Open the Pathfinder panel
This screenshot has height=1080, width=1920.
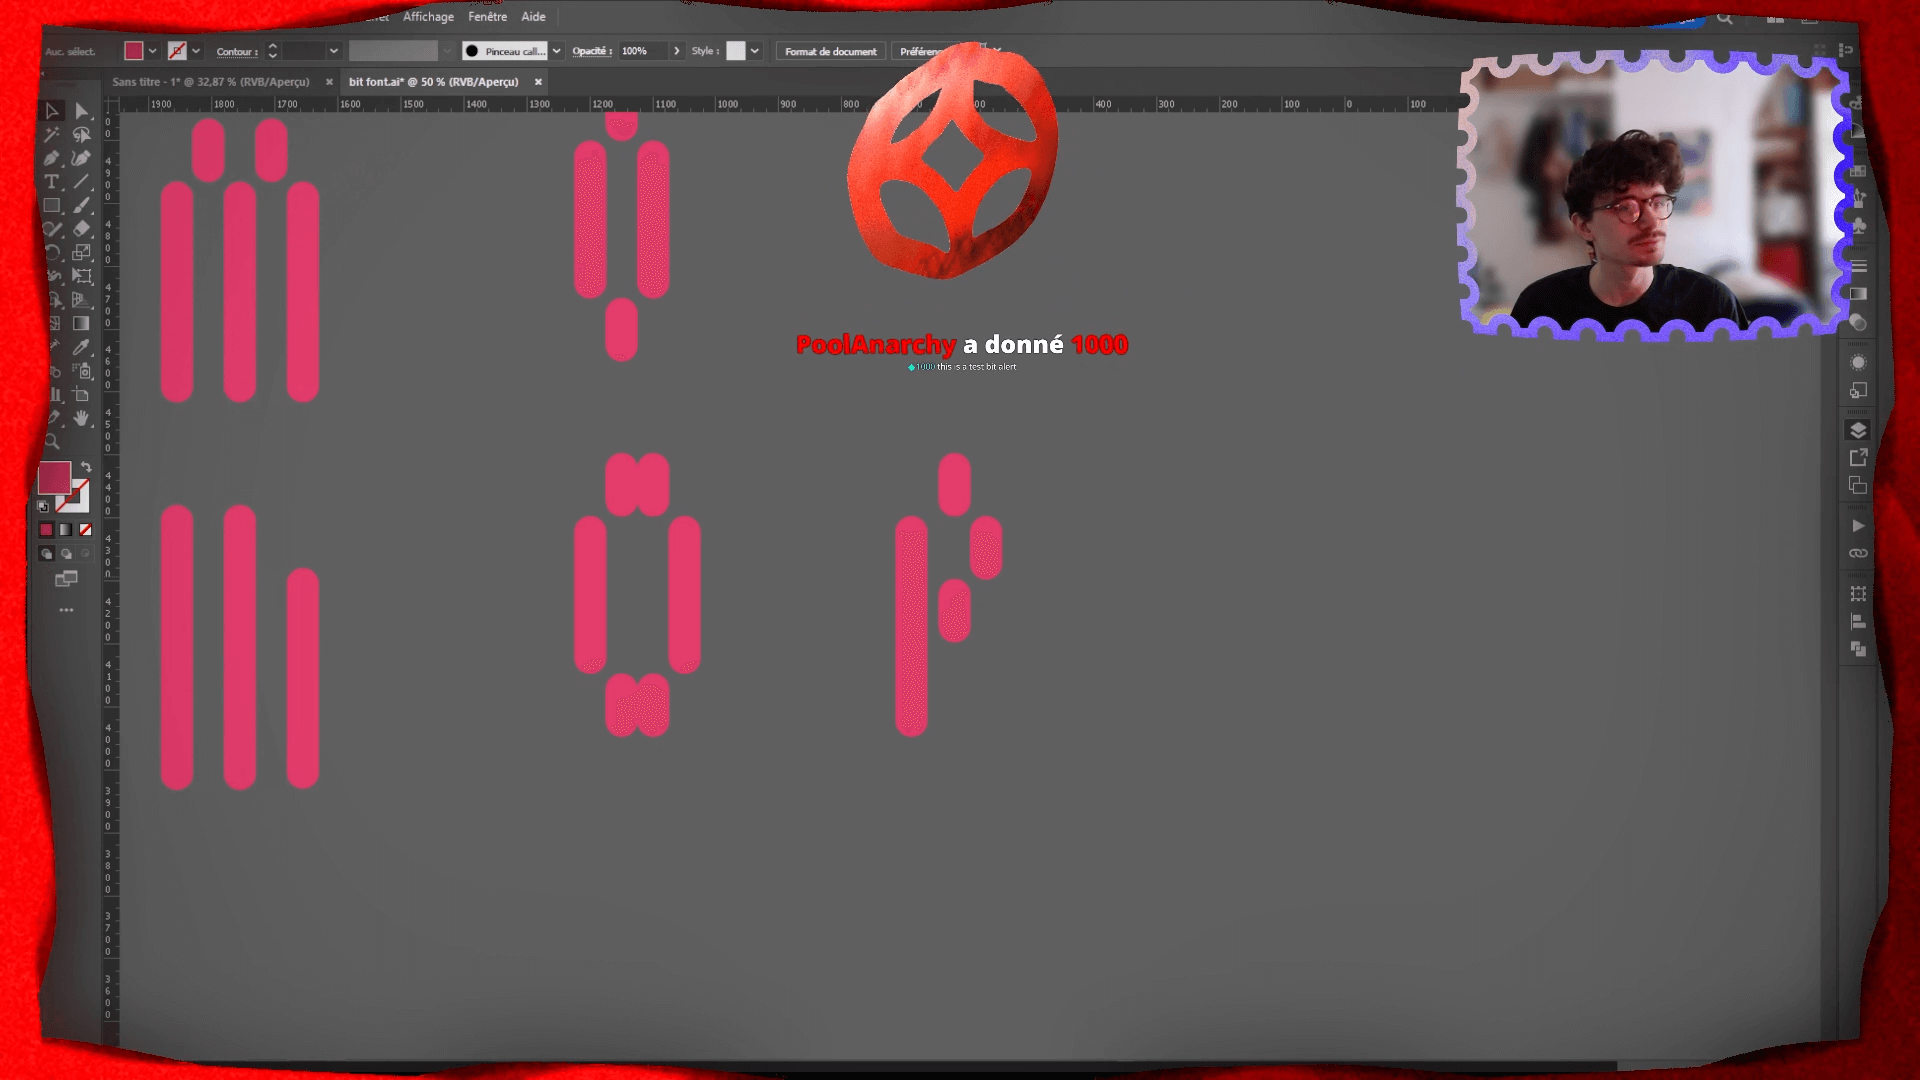[x=1858, y=649]
